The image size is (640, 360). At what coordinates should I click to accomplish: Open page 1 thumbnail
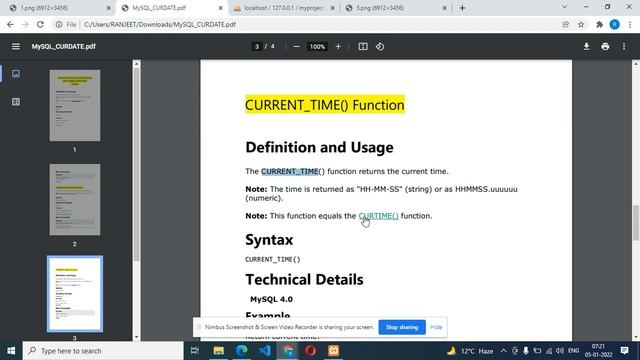coord(75,105)
